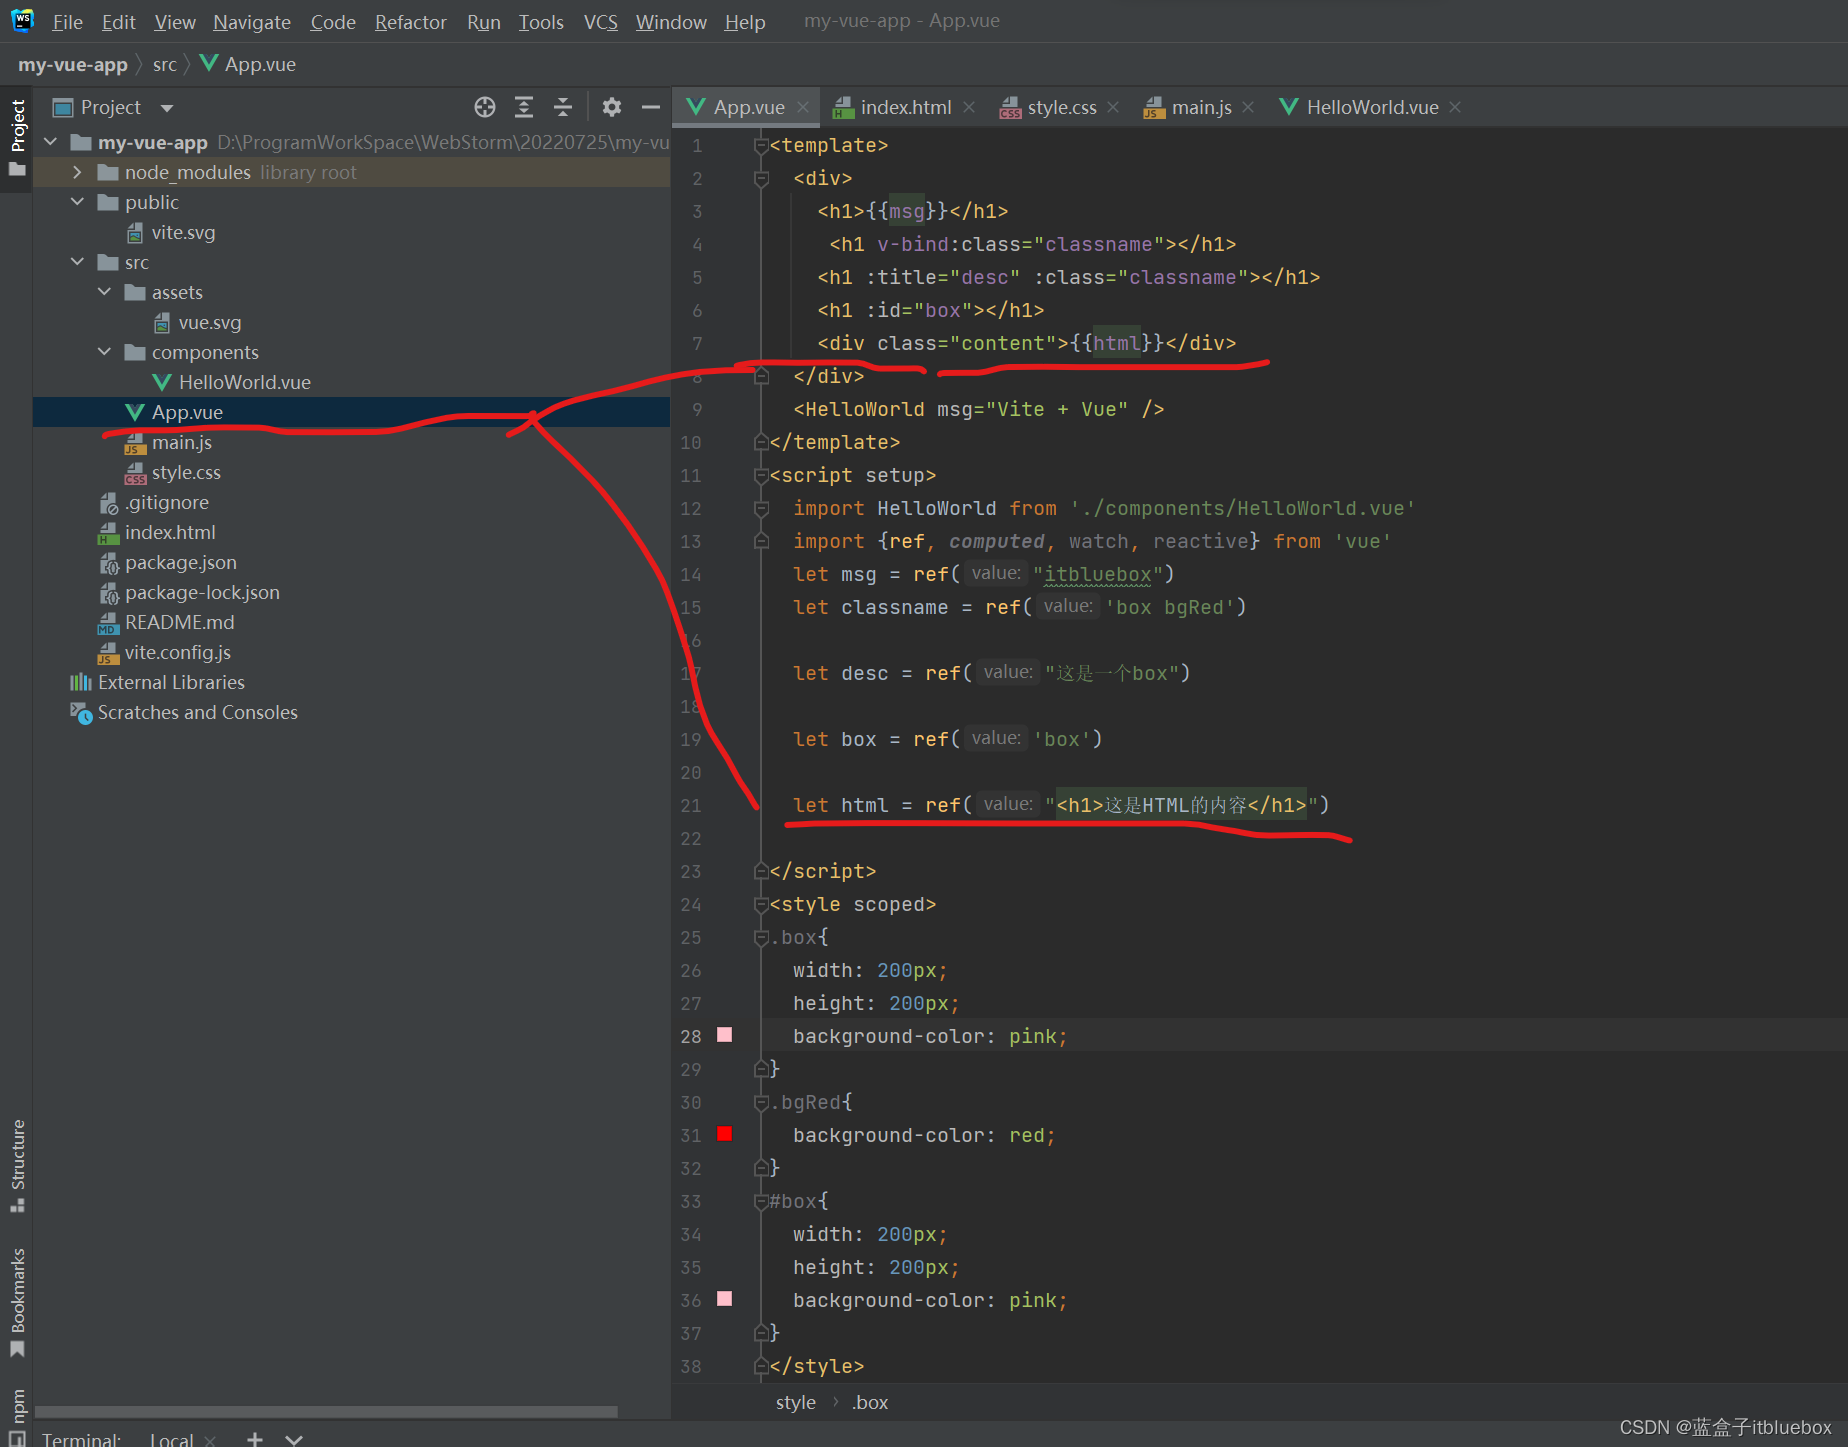Open terminal sessions dropdown arrow

[x=294, y=1439]
